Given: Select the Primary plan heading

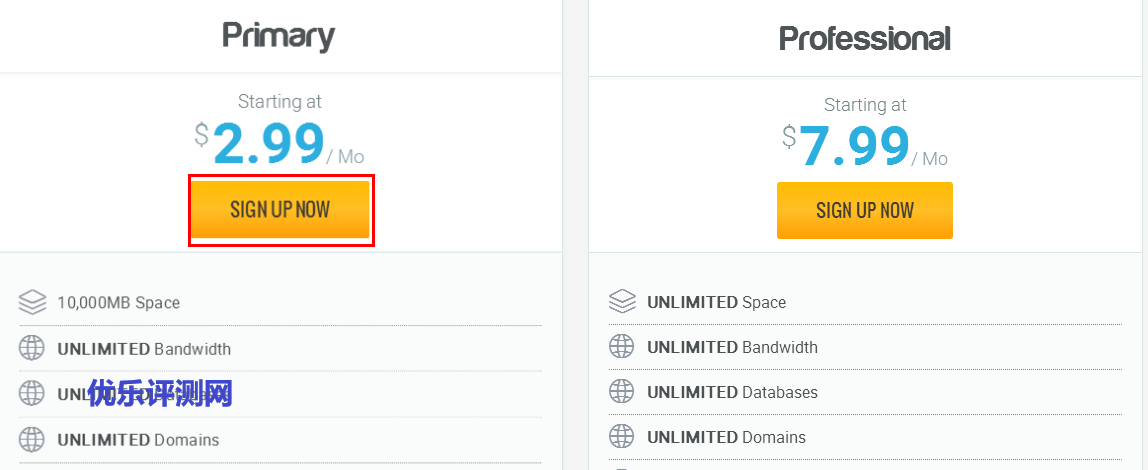Looking at the screenshot, I should [x=278, y=36].
